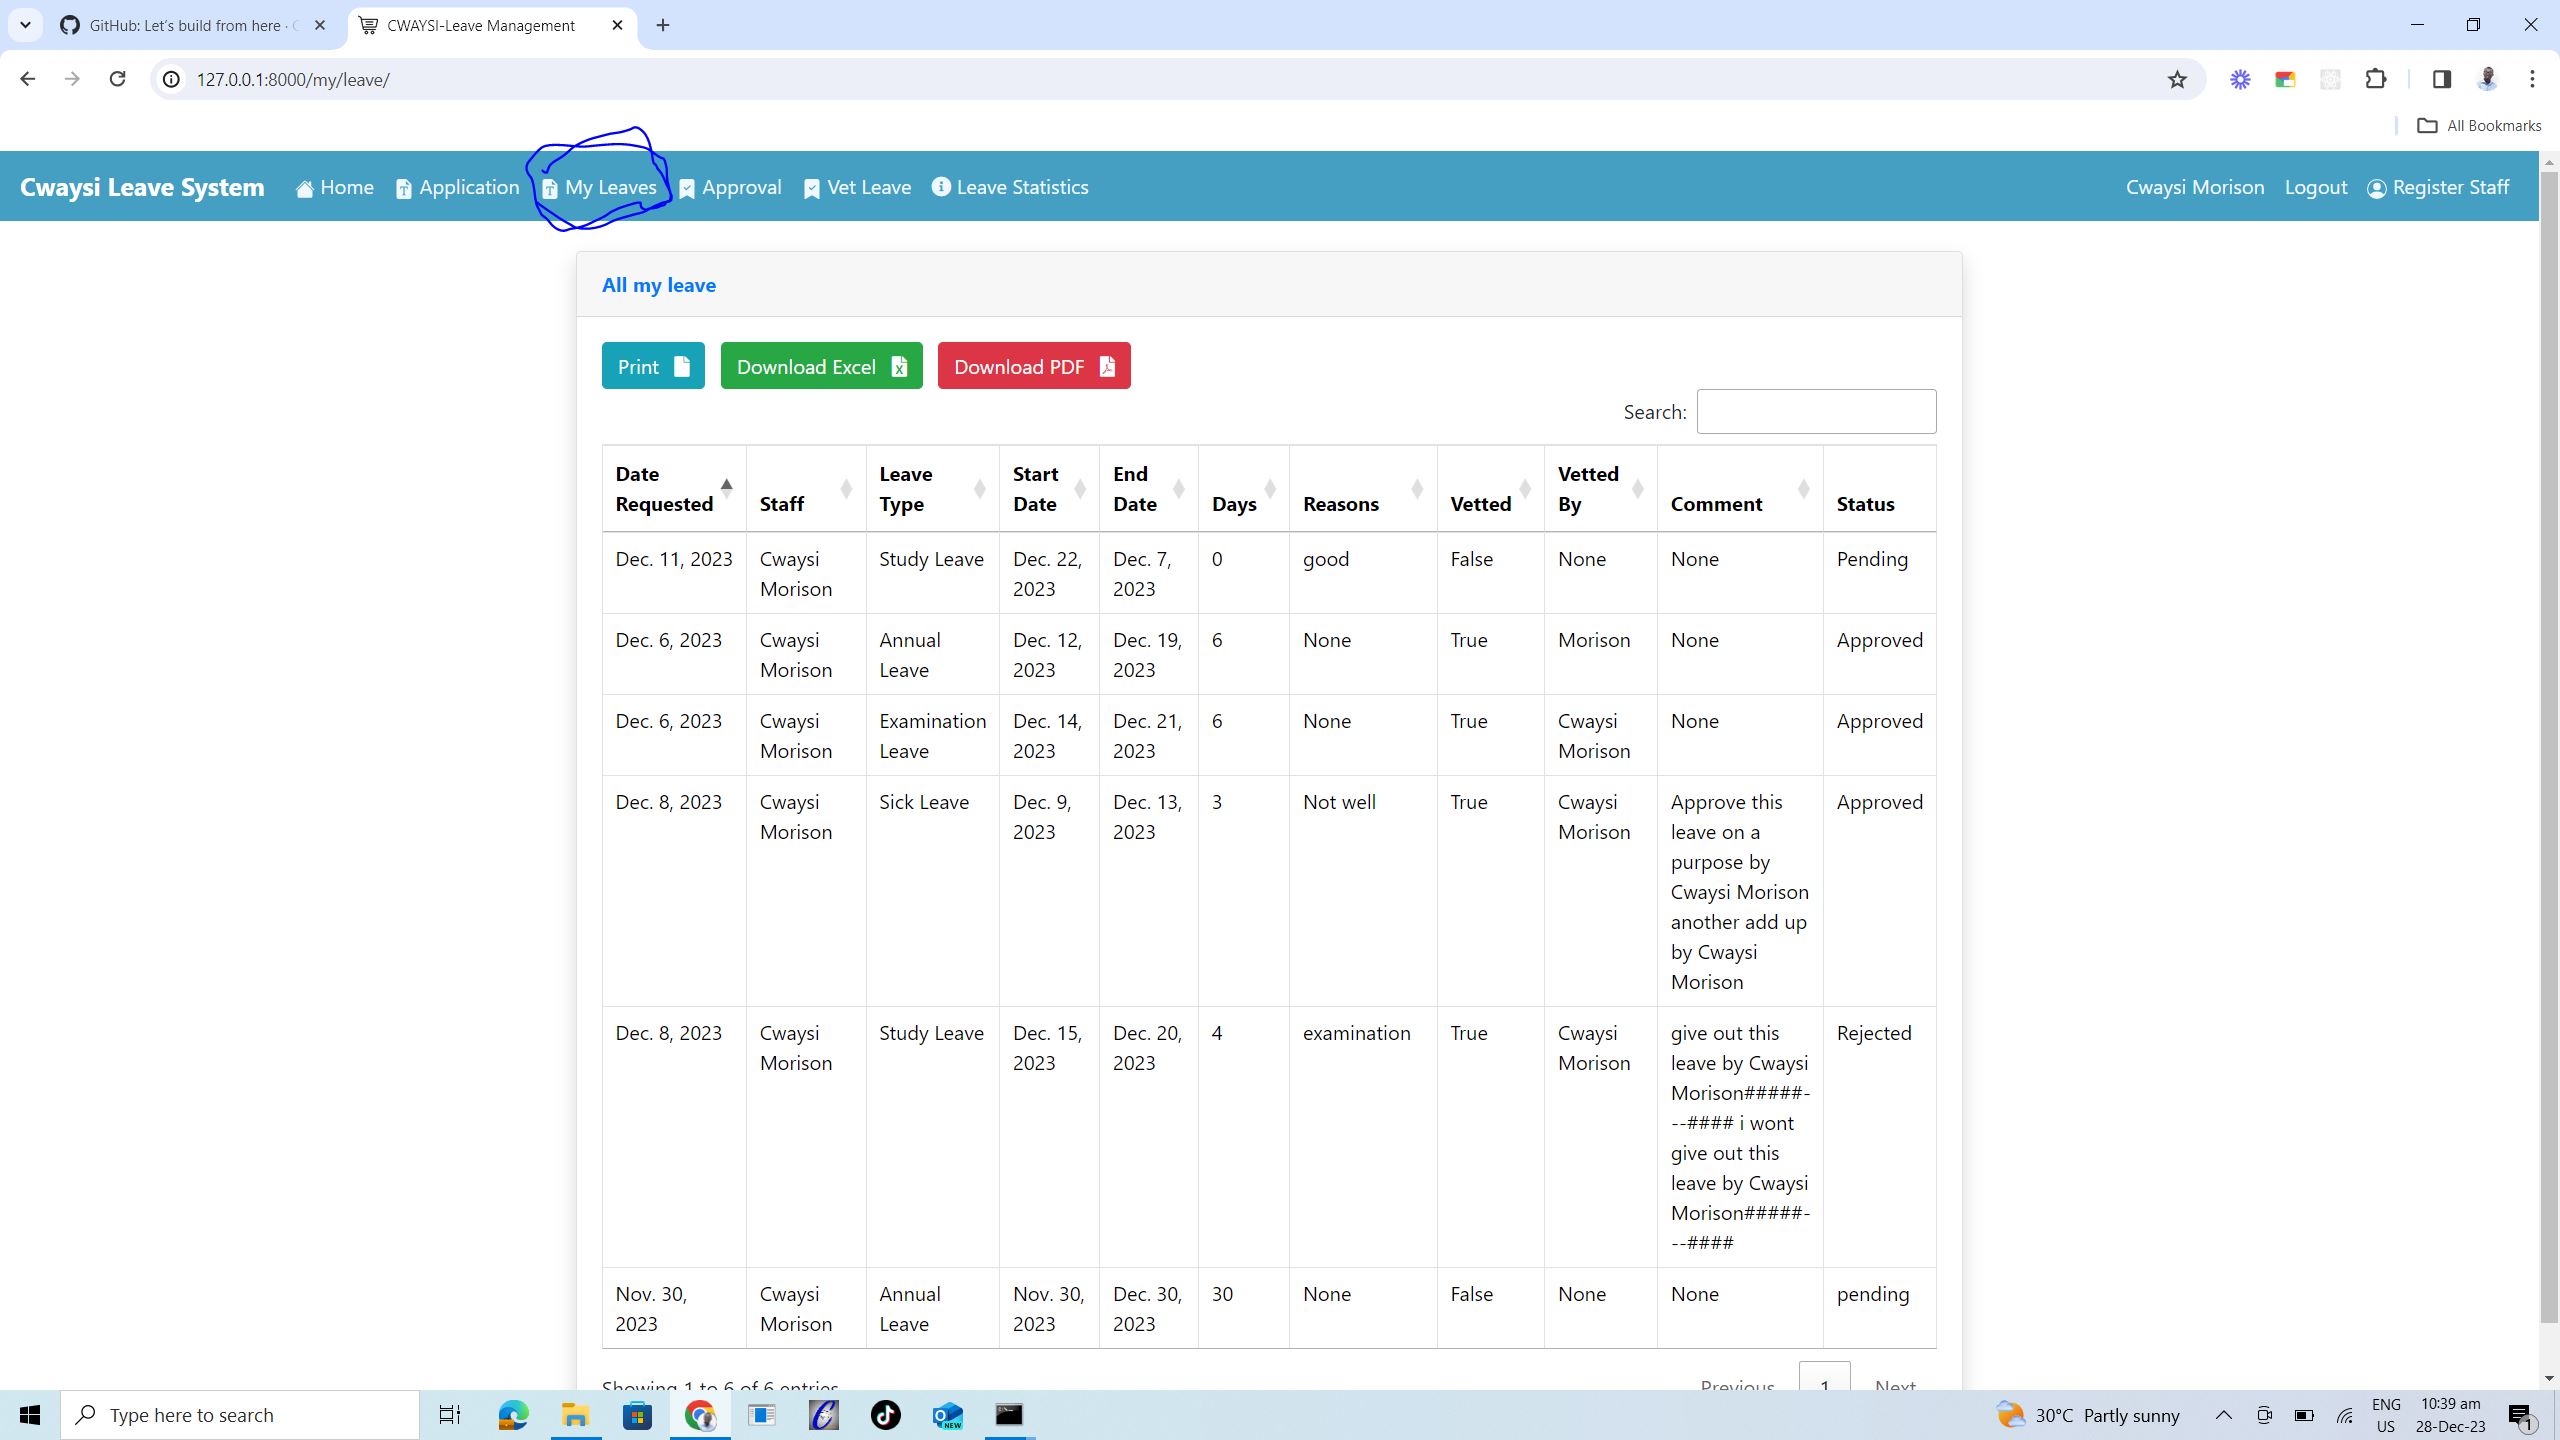Open Application via its file icon

pos(403,188)
